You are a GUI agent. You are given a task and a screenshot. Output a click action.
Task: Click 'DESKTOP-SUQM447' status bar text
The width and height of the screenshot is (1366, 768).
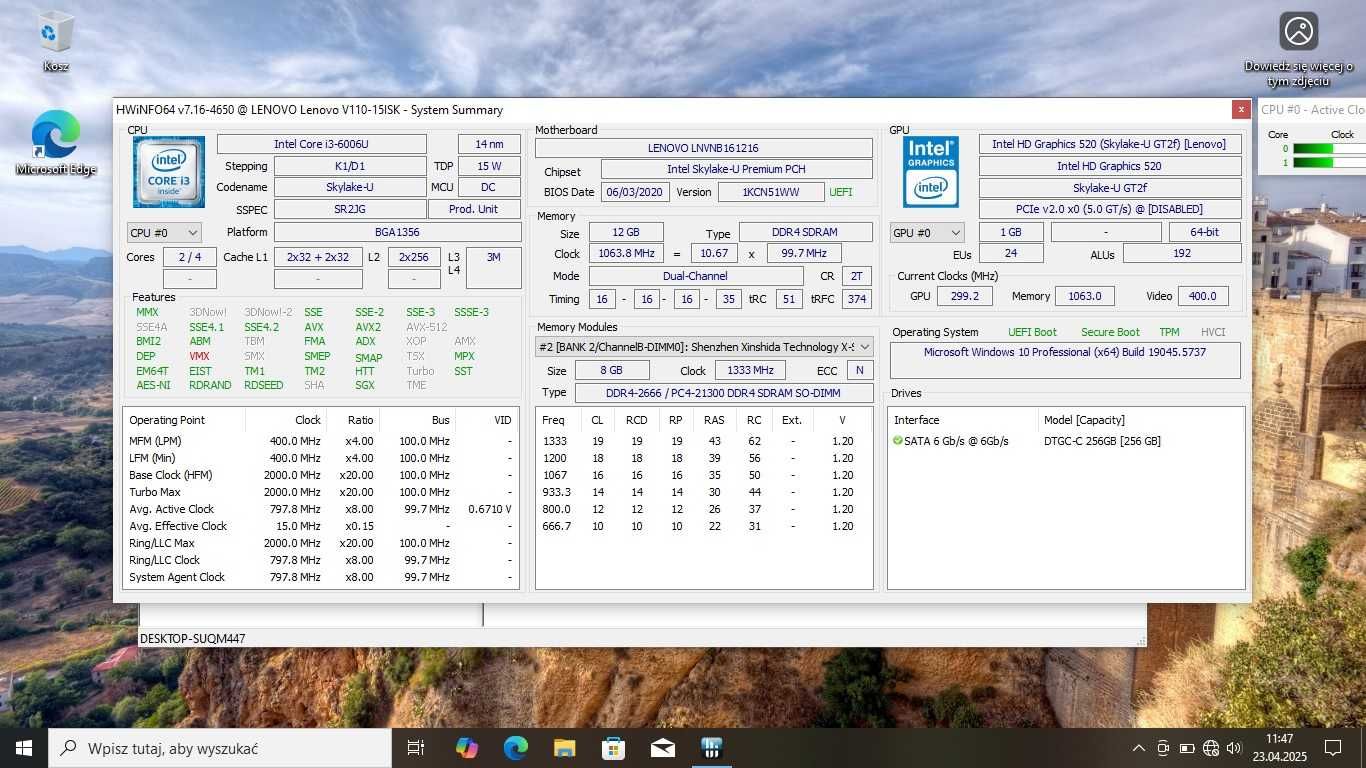pos(192,638)
